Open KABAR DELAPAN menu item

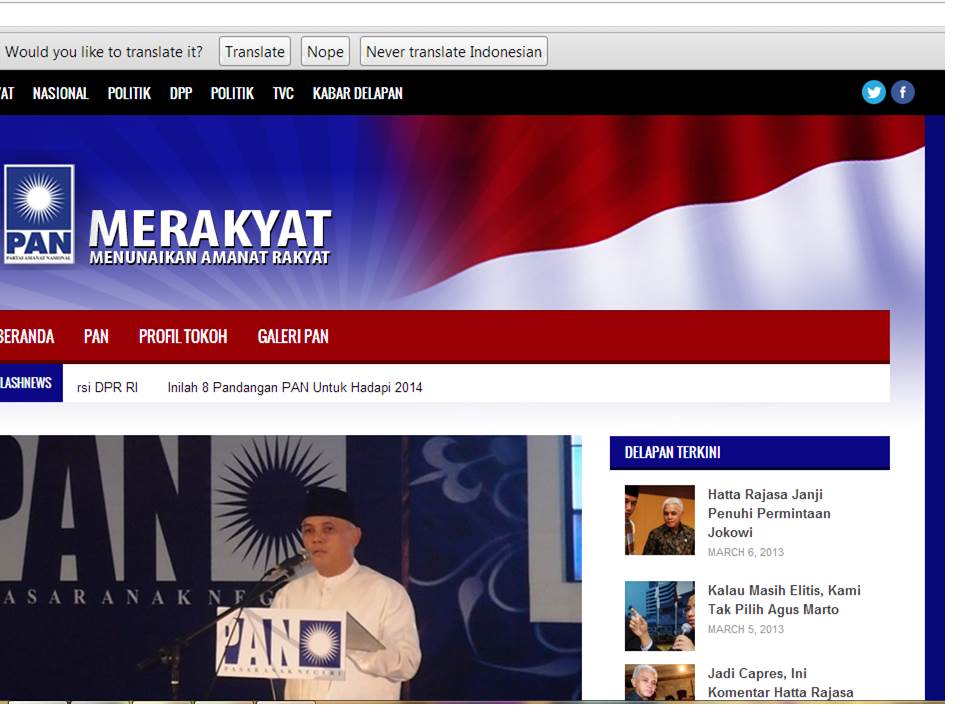point(358,94)
